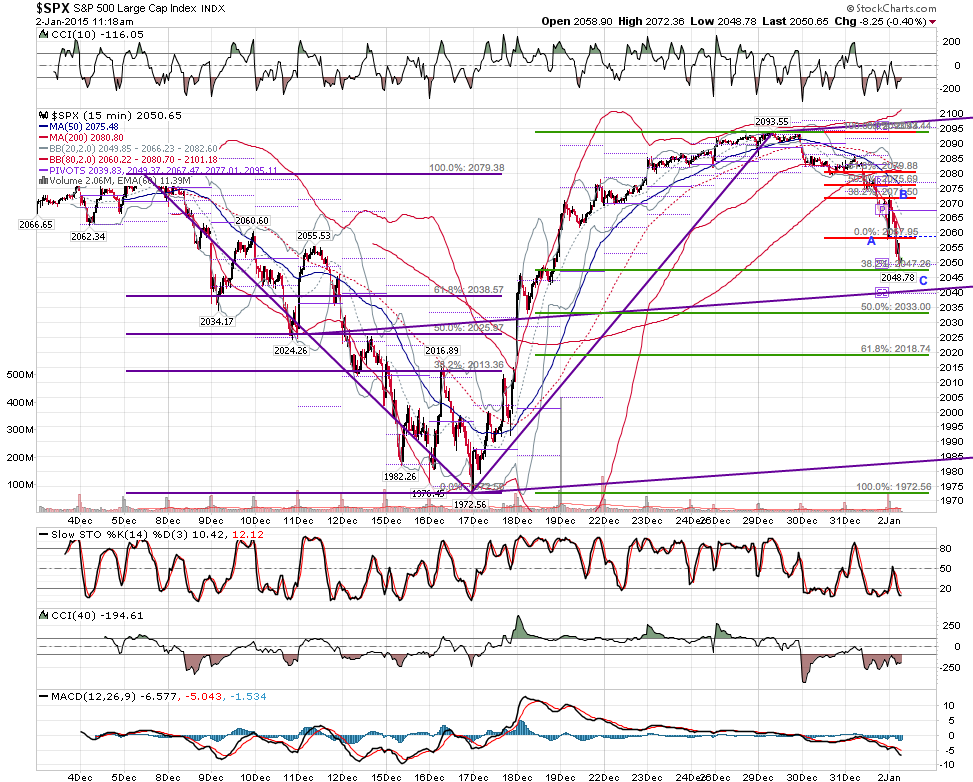Click the '2060.60' price label
This screenshot has width=973, height=782.
(x=252, y=221)
